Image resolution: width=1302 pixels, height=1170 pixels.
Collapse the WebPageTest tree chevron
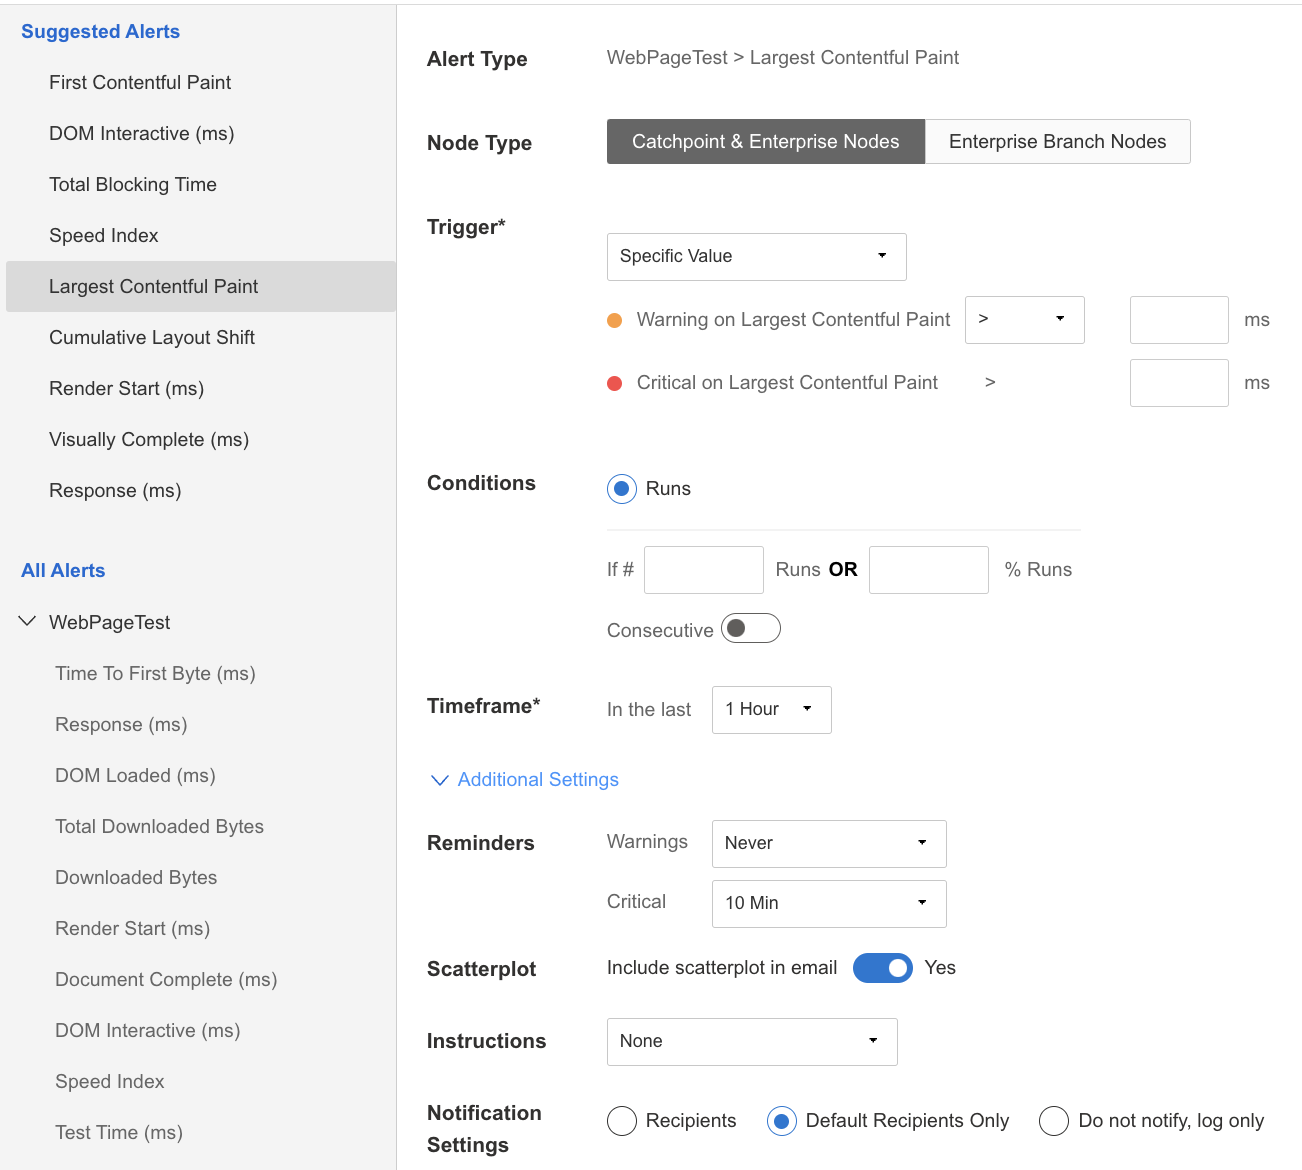27,622
